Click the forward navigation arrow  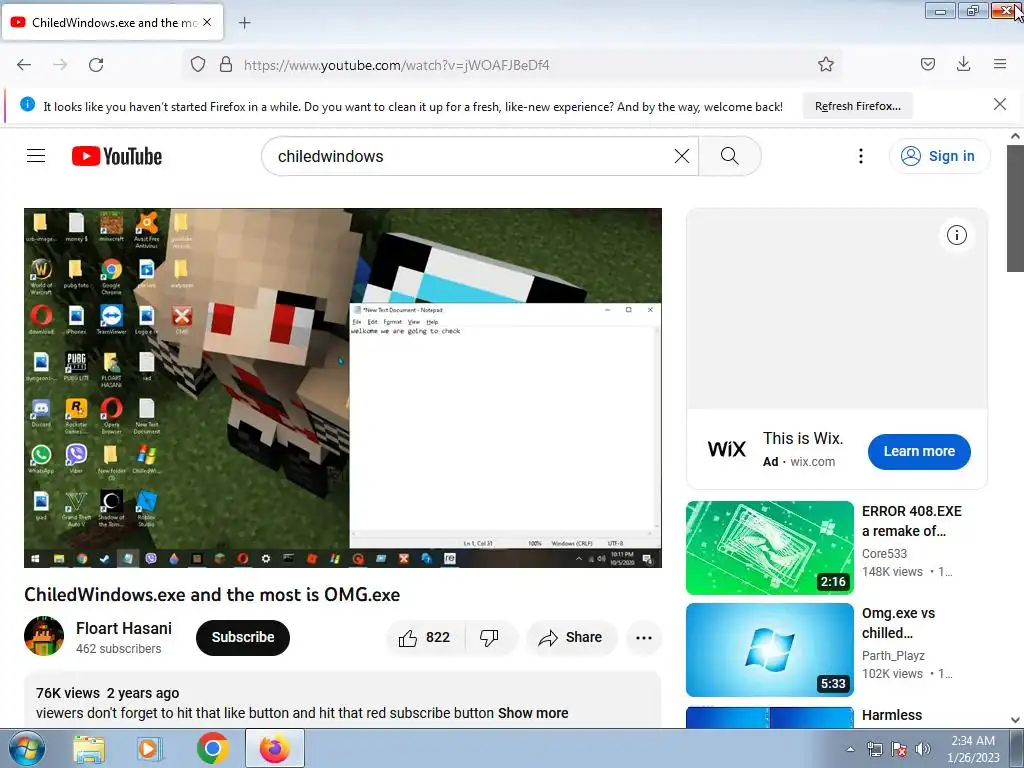point(60,65)
